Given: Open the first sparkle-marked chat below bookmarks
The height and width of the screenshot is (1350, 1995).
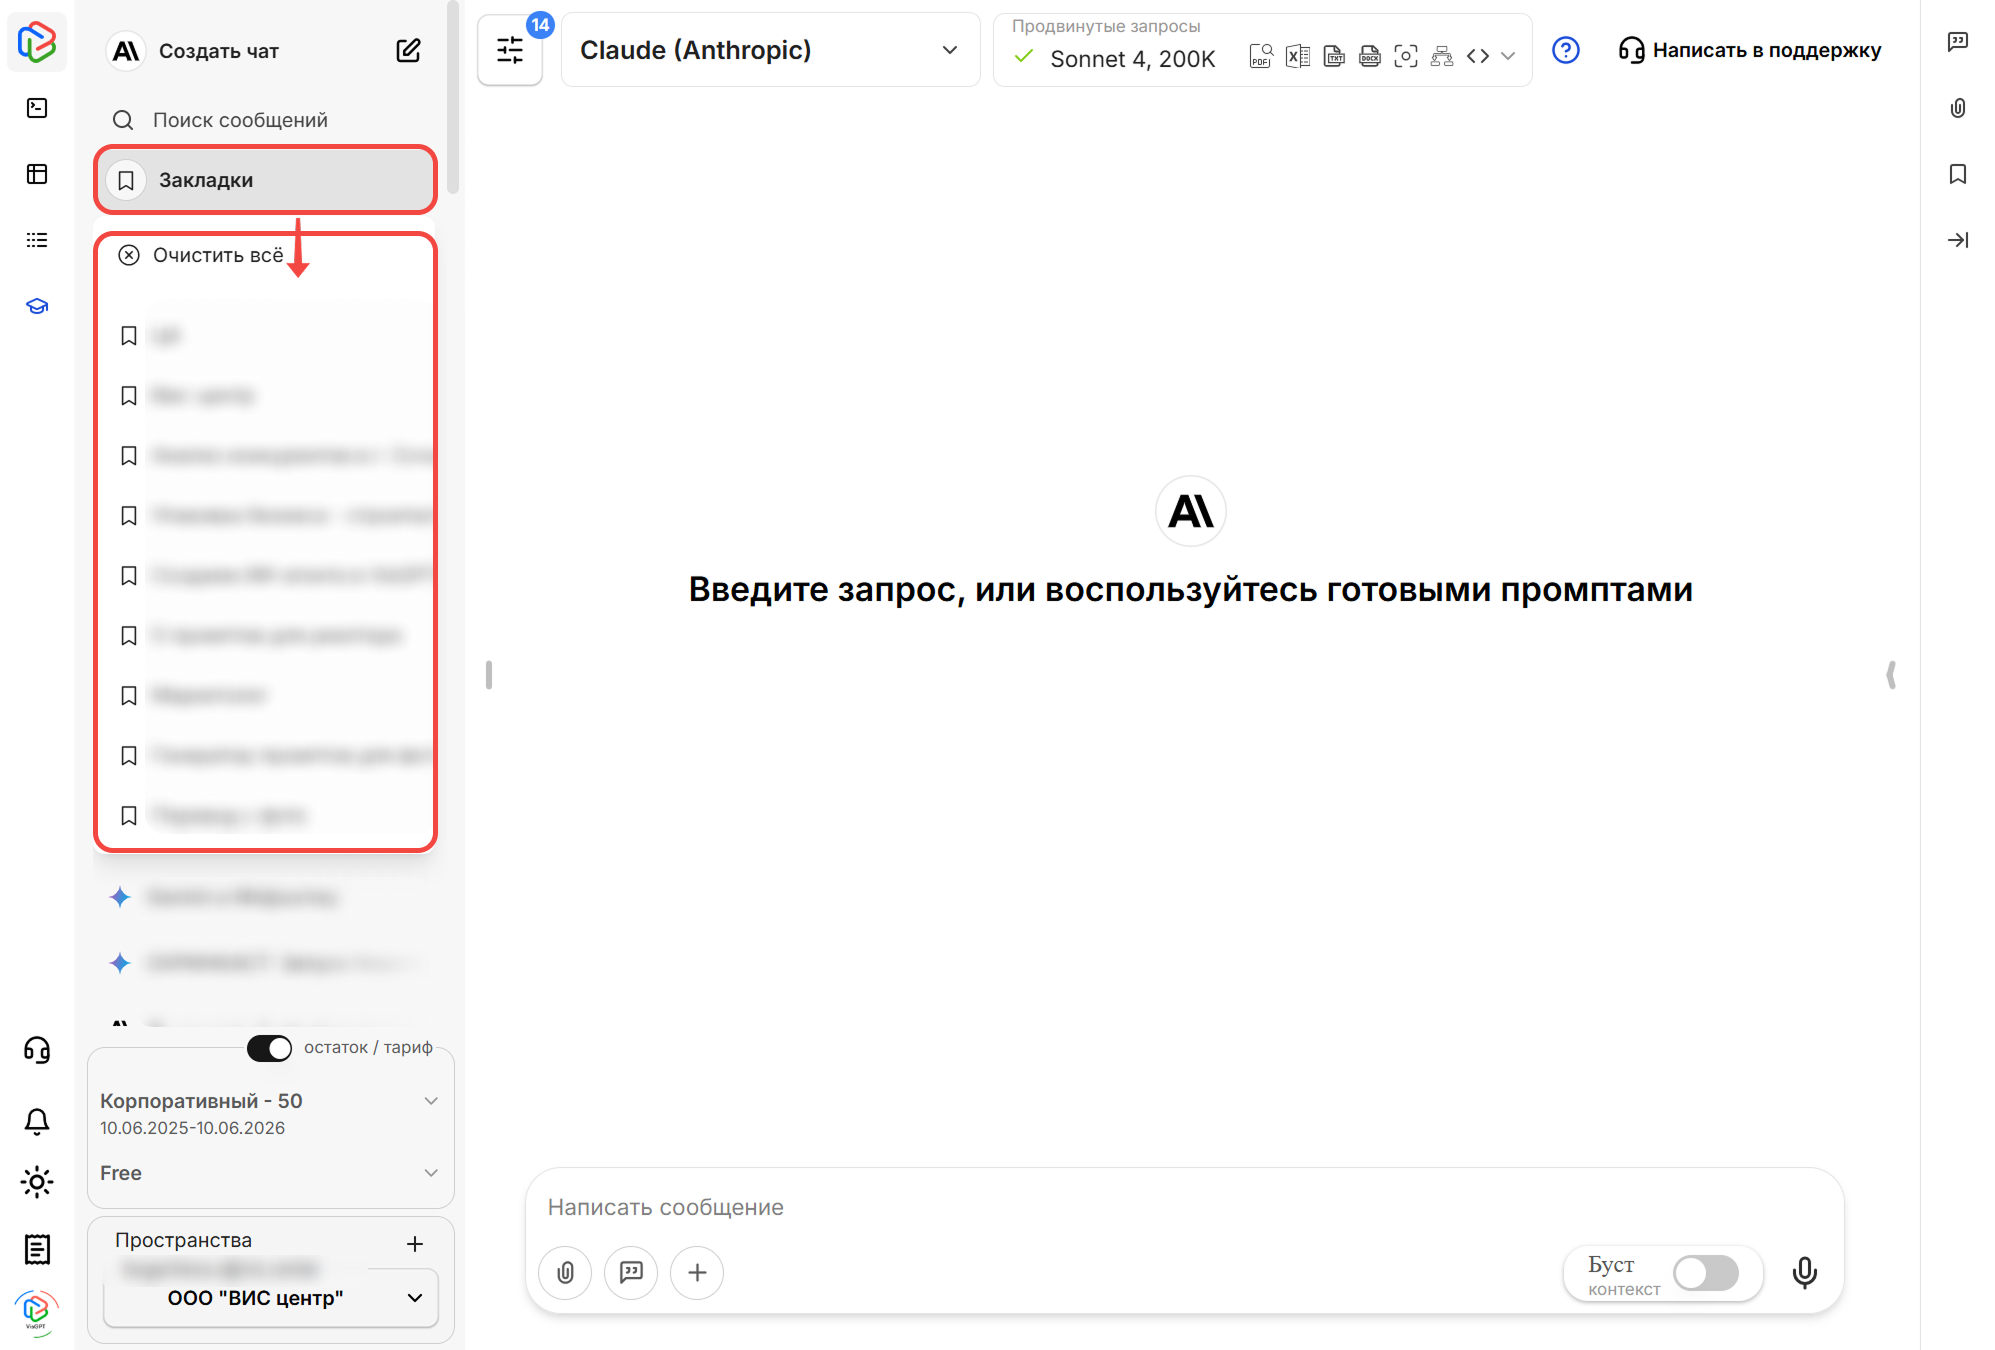Looking at the screenshot, I should point(266,897).
